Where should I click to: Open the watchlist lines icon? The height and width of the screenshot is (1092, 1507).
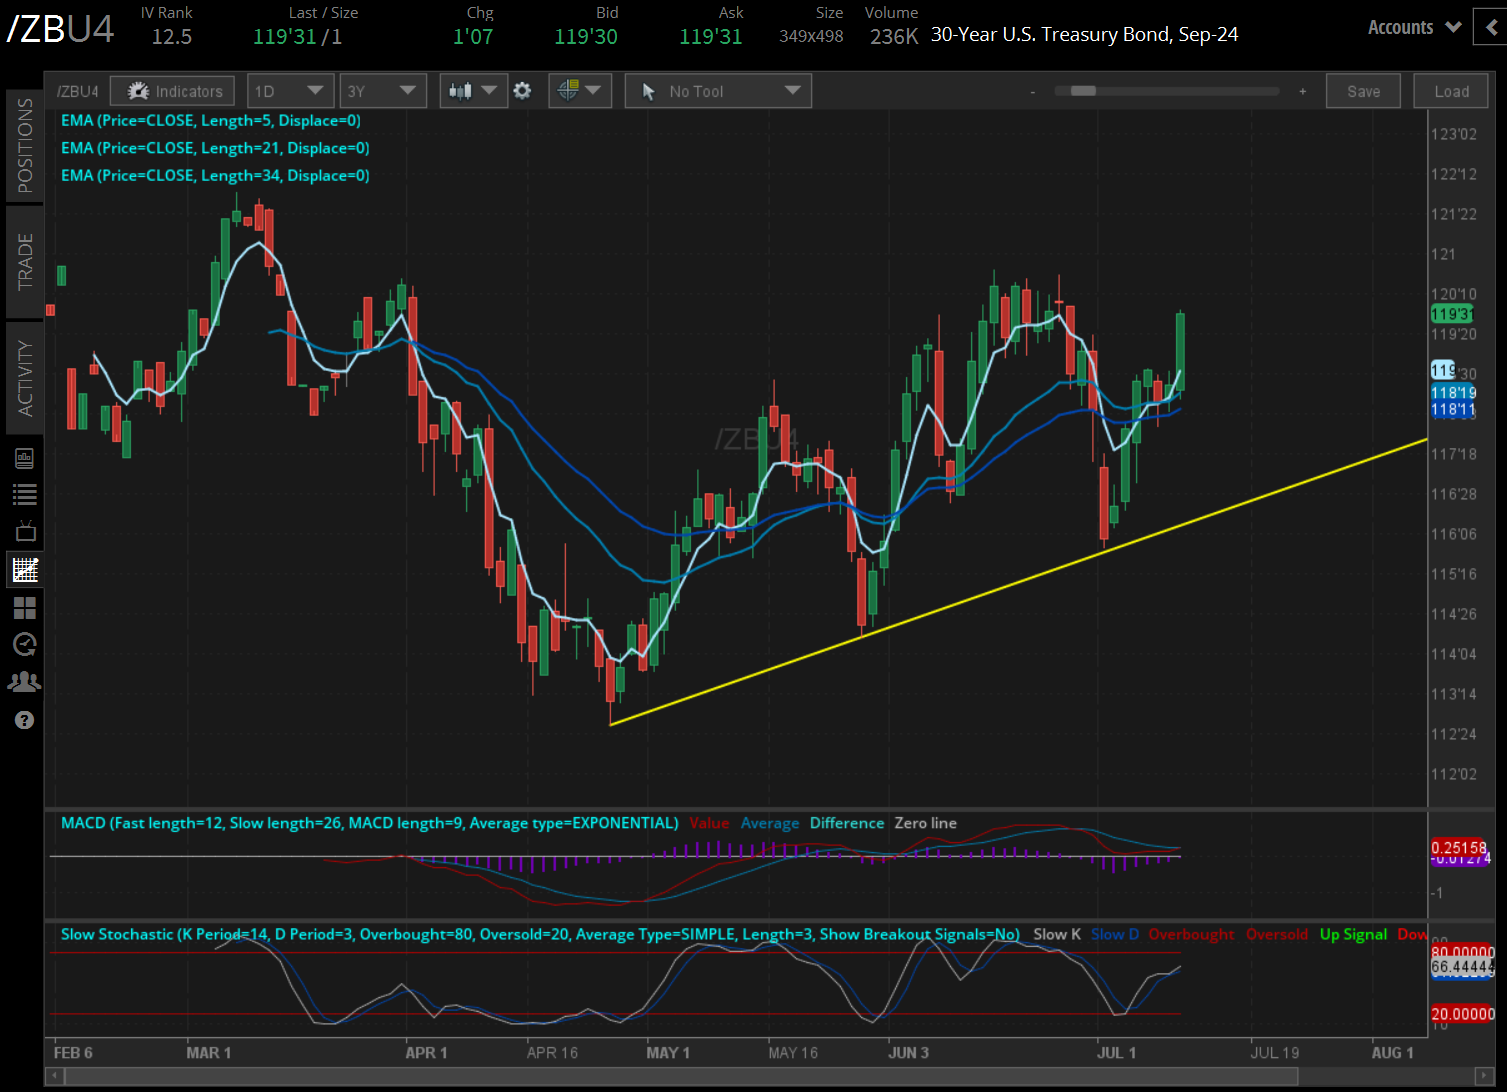click(x=25, y=494)
